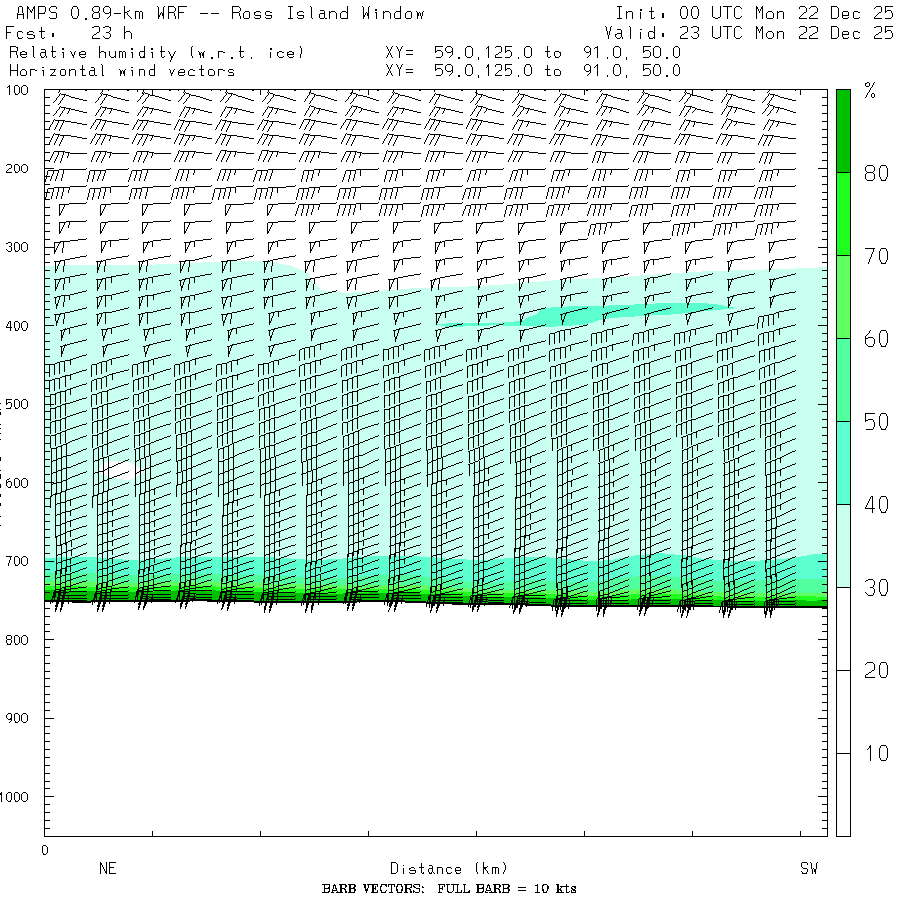Click the 300 pressure axis label
Viewport: 900px width, 900px height.
[17, 247]
